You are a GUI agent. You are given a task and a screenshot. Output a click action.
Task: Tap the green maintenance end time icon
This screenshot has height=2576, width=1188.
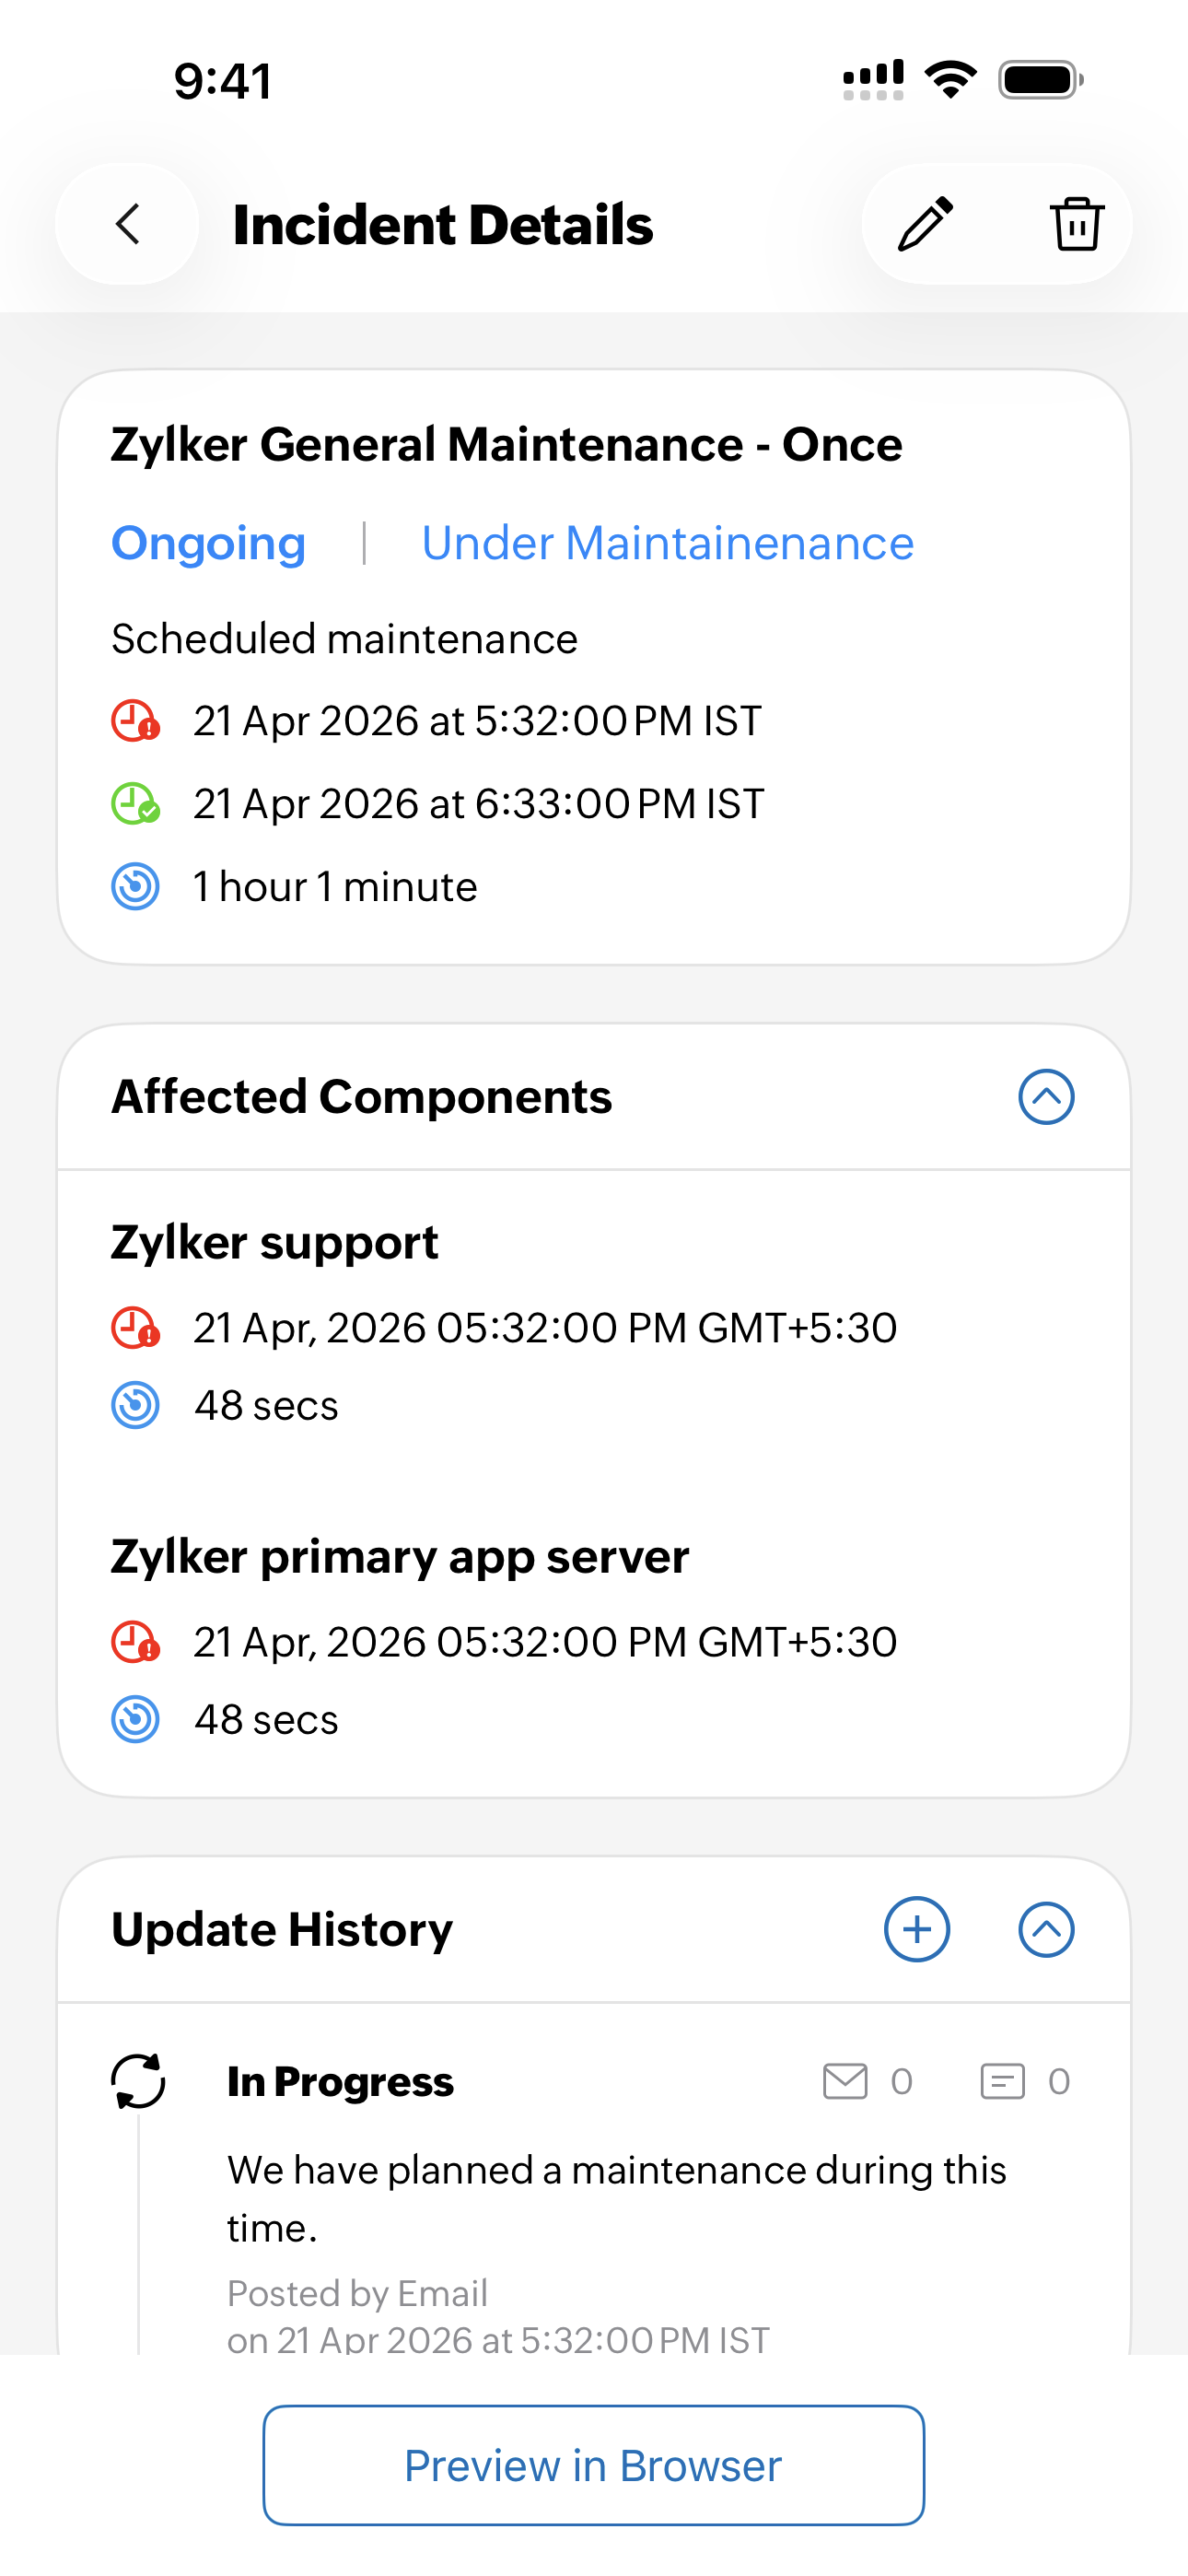tap(135, 804)
